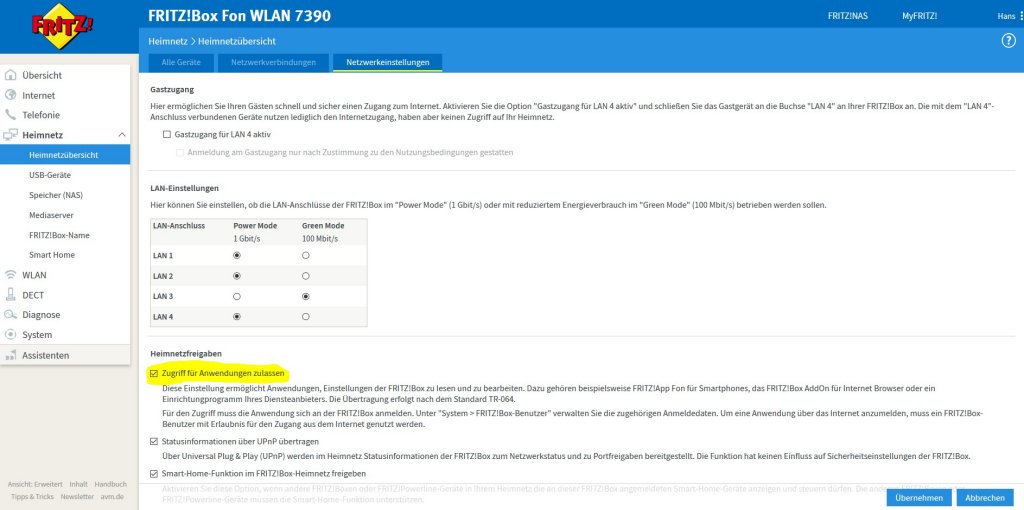Click the Übernehmen button
1024x510 pixels.
click(918, 497)
